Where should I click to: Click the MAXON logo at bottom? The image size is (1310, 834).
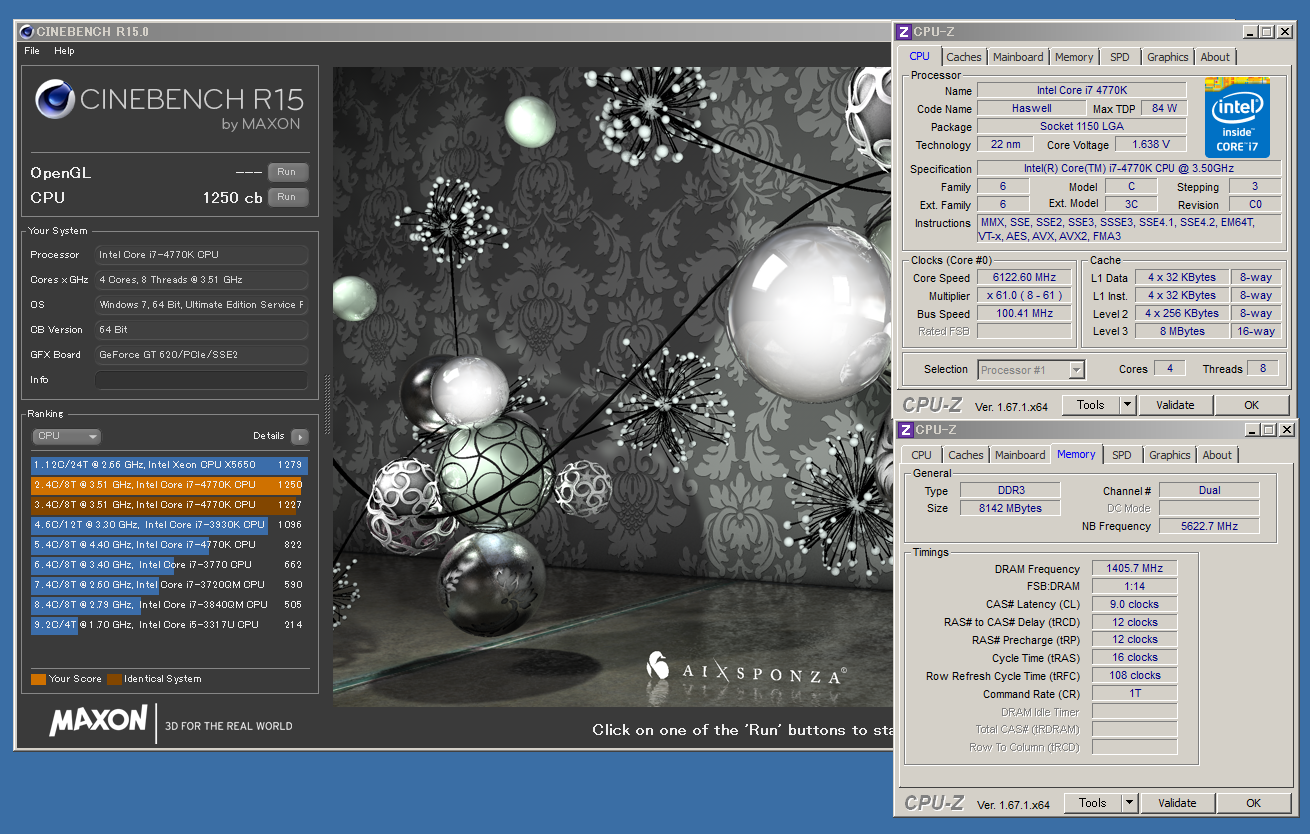98,720
